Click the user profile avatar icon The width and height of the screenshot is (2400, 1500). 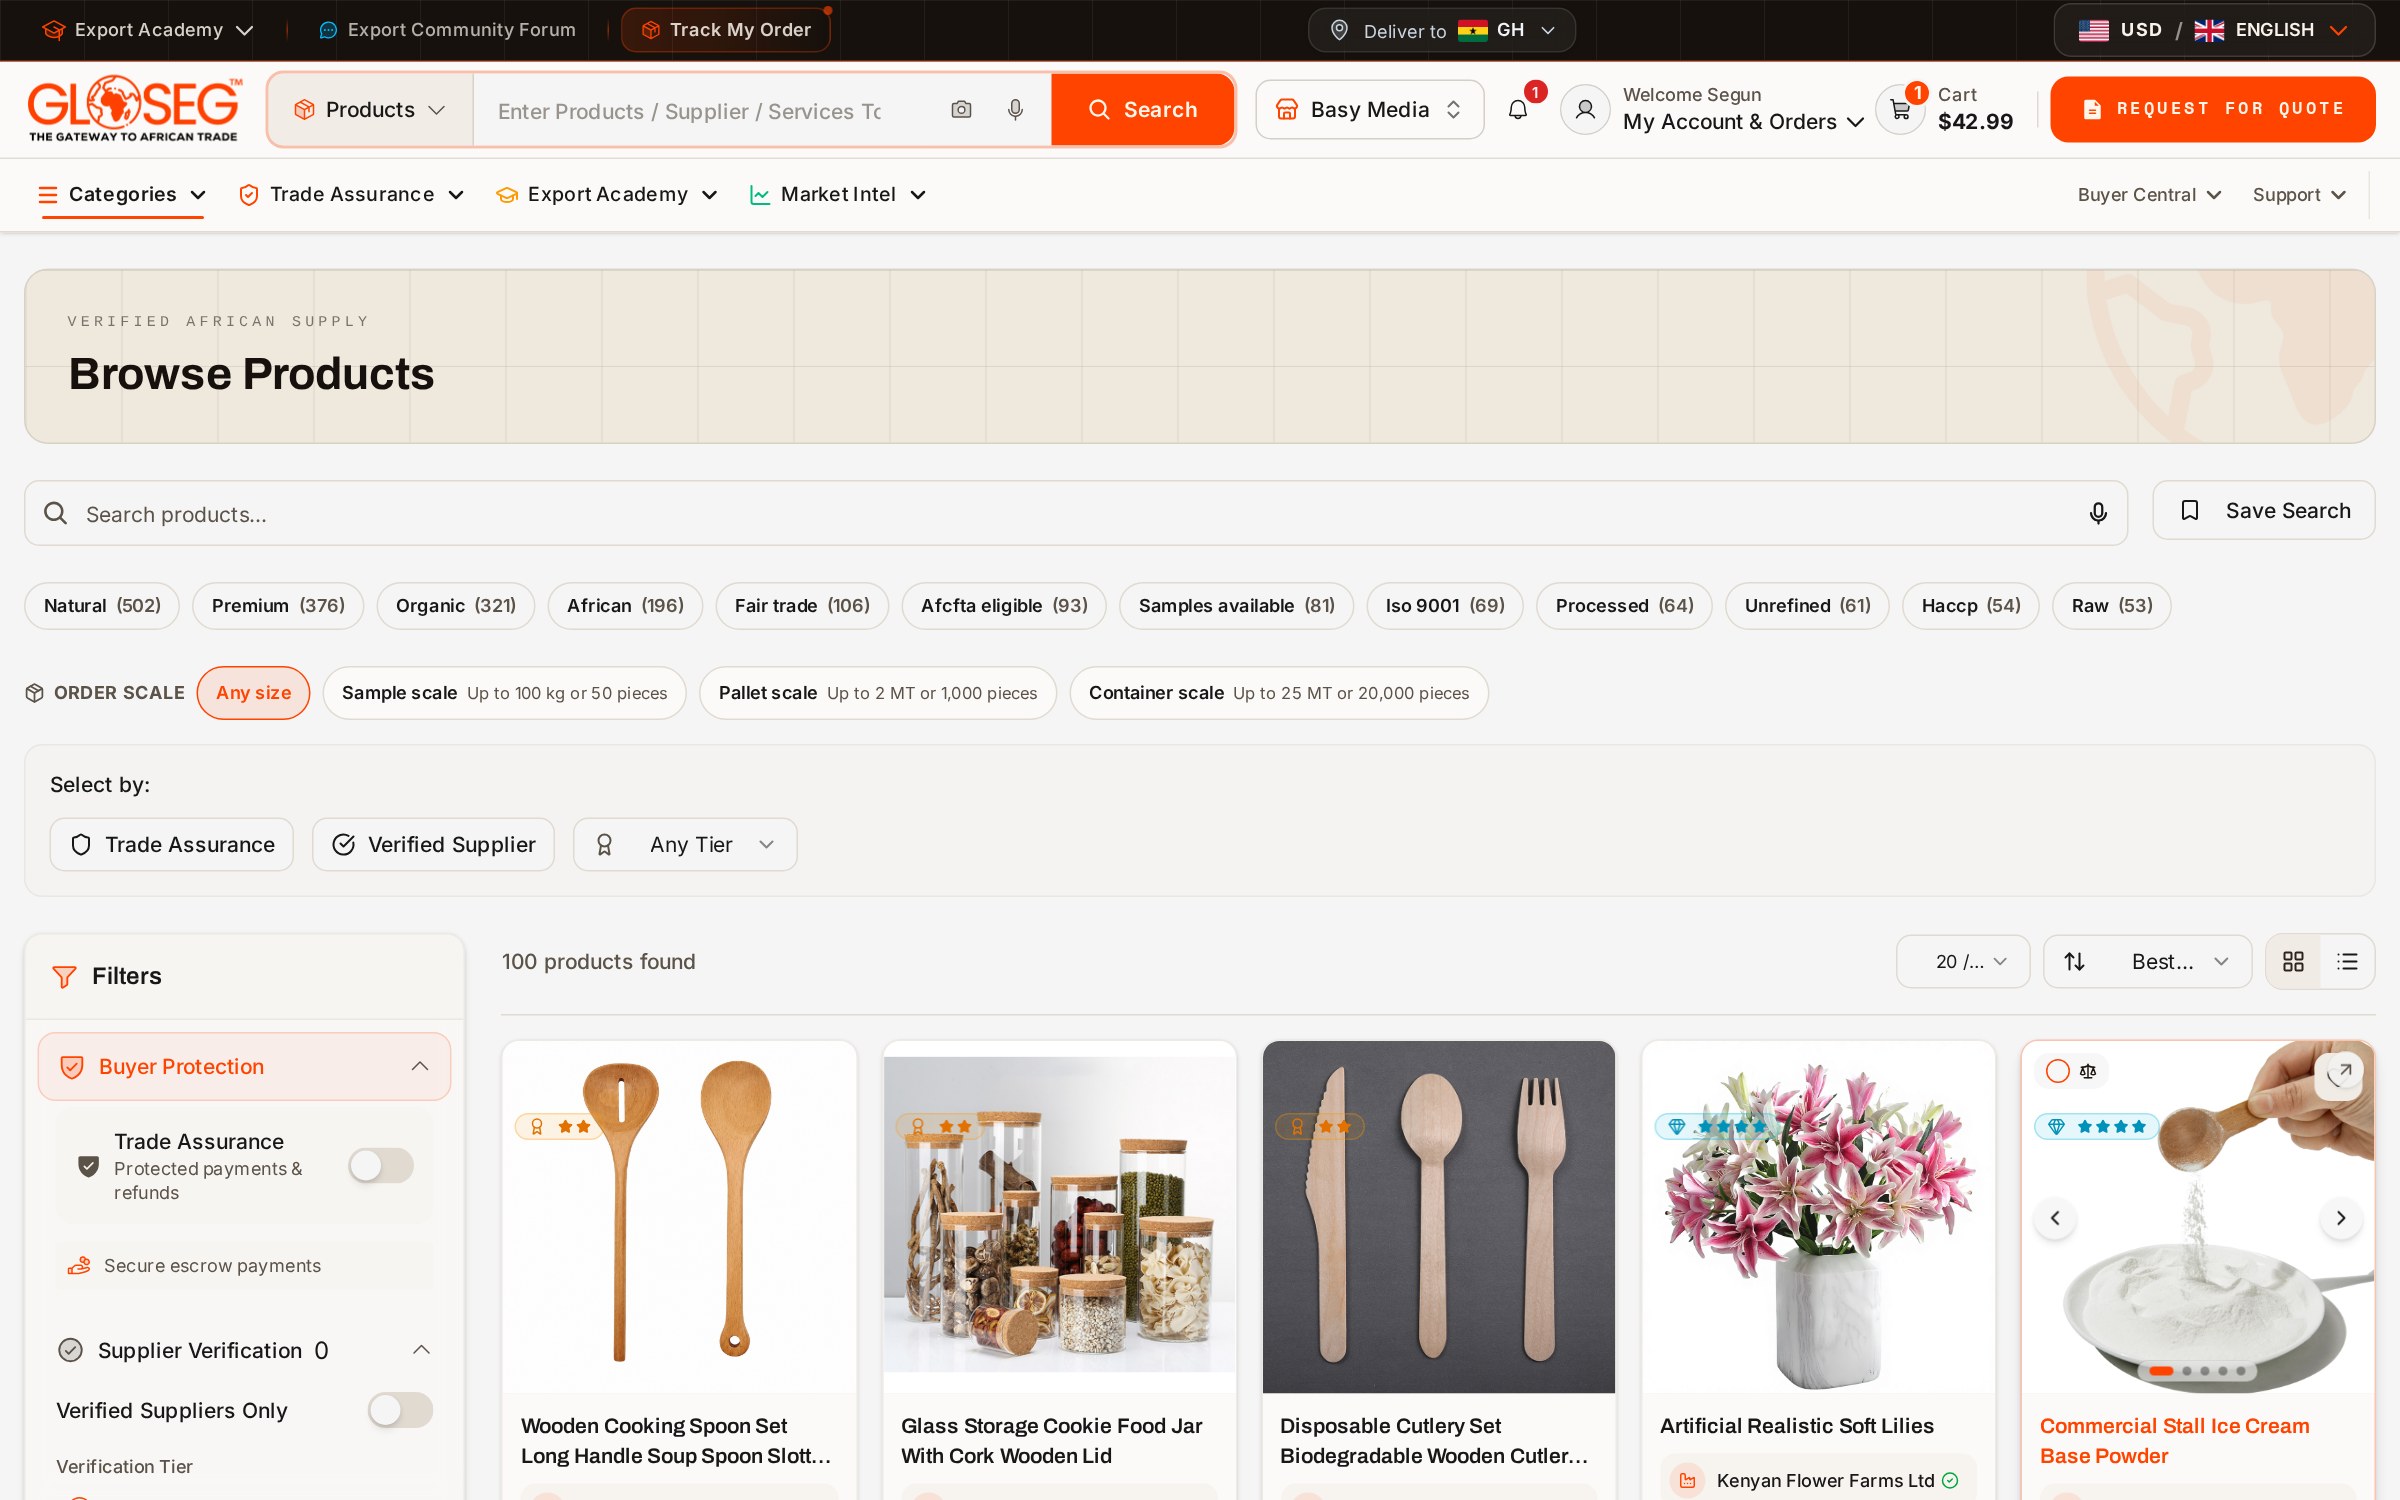1585,110
